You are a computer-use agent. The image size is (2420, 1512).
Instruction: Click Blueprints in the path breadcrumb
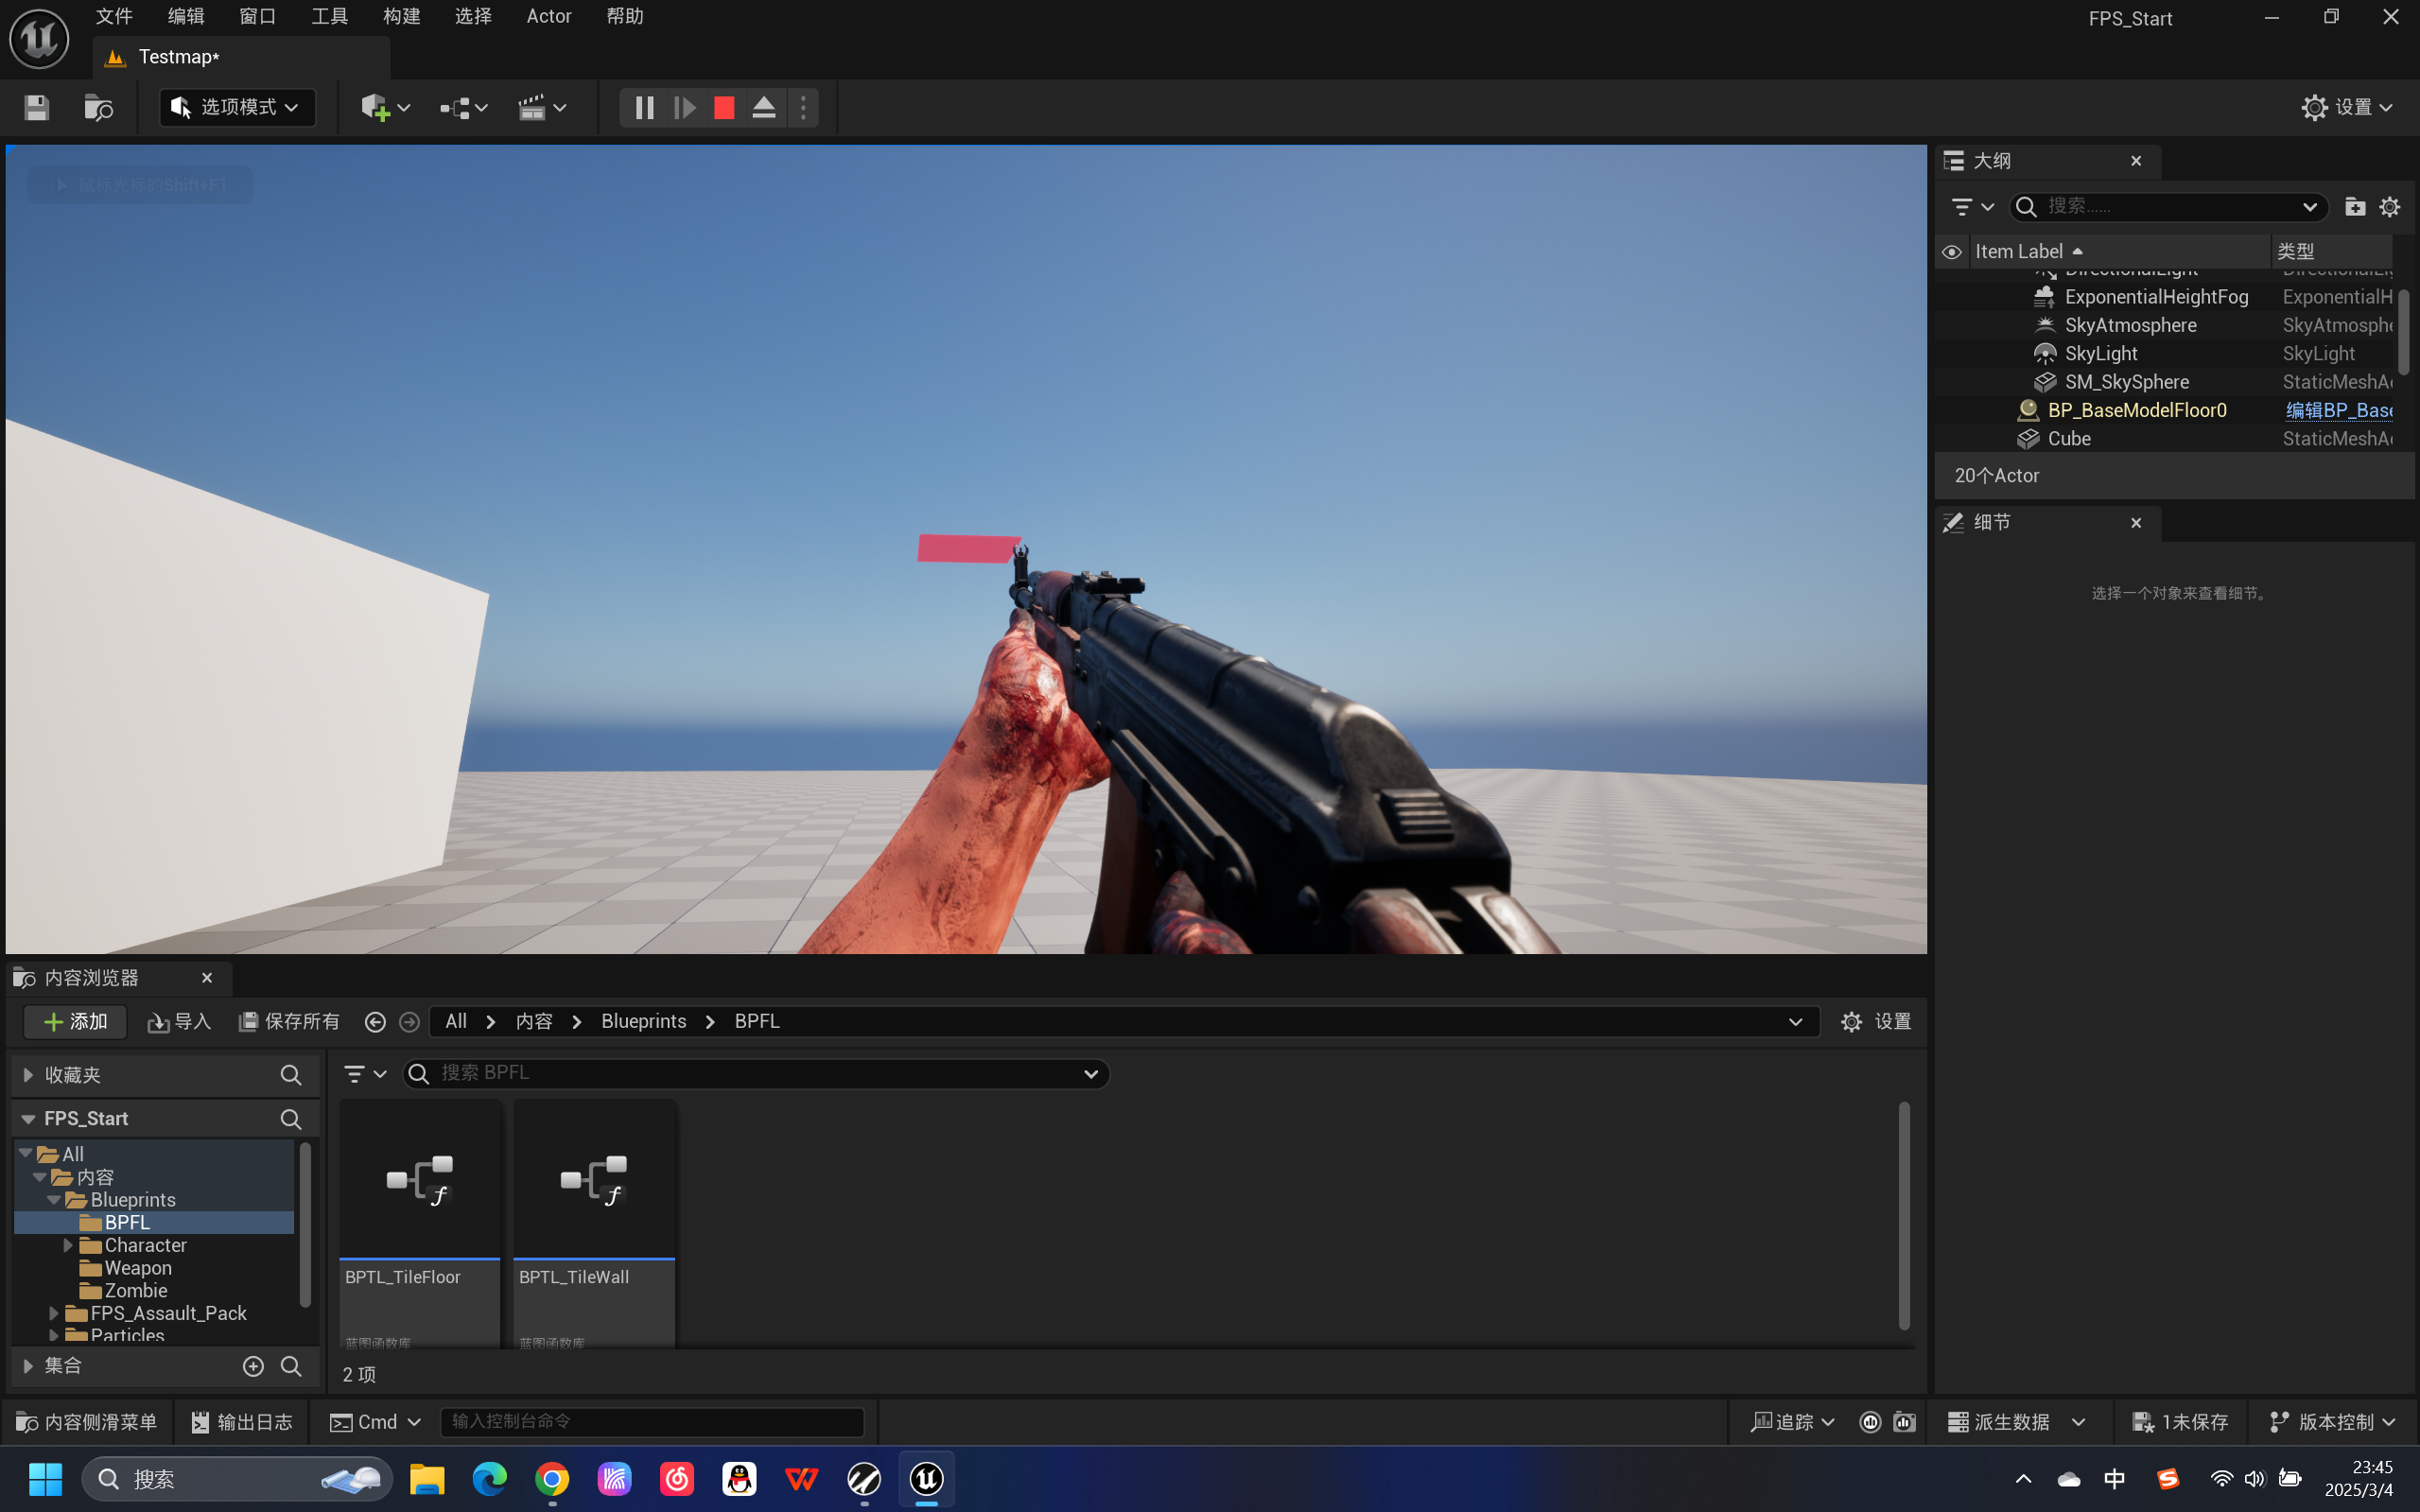(644, 1021)
